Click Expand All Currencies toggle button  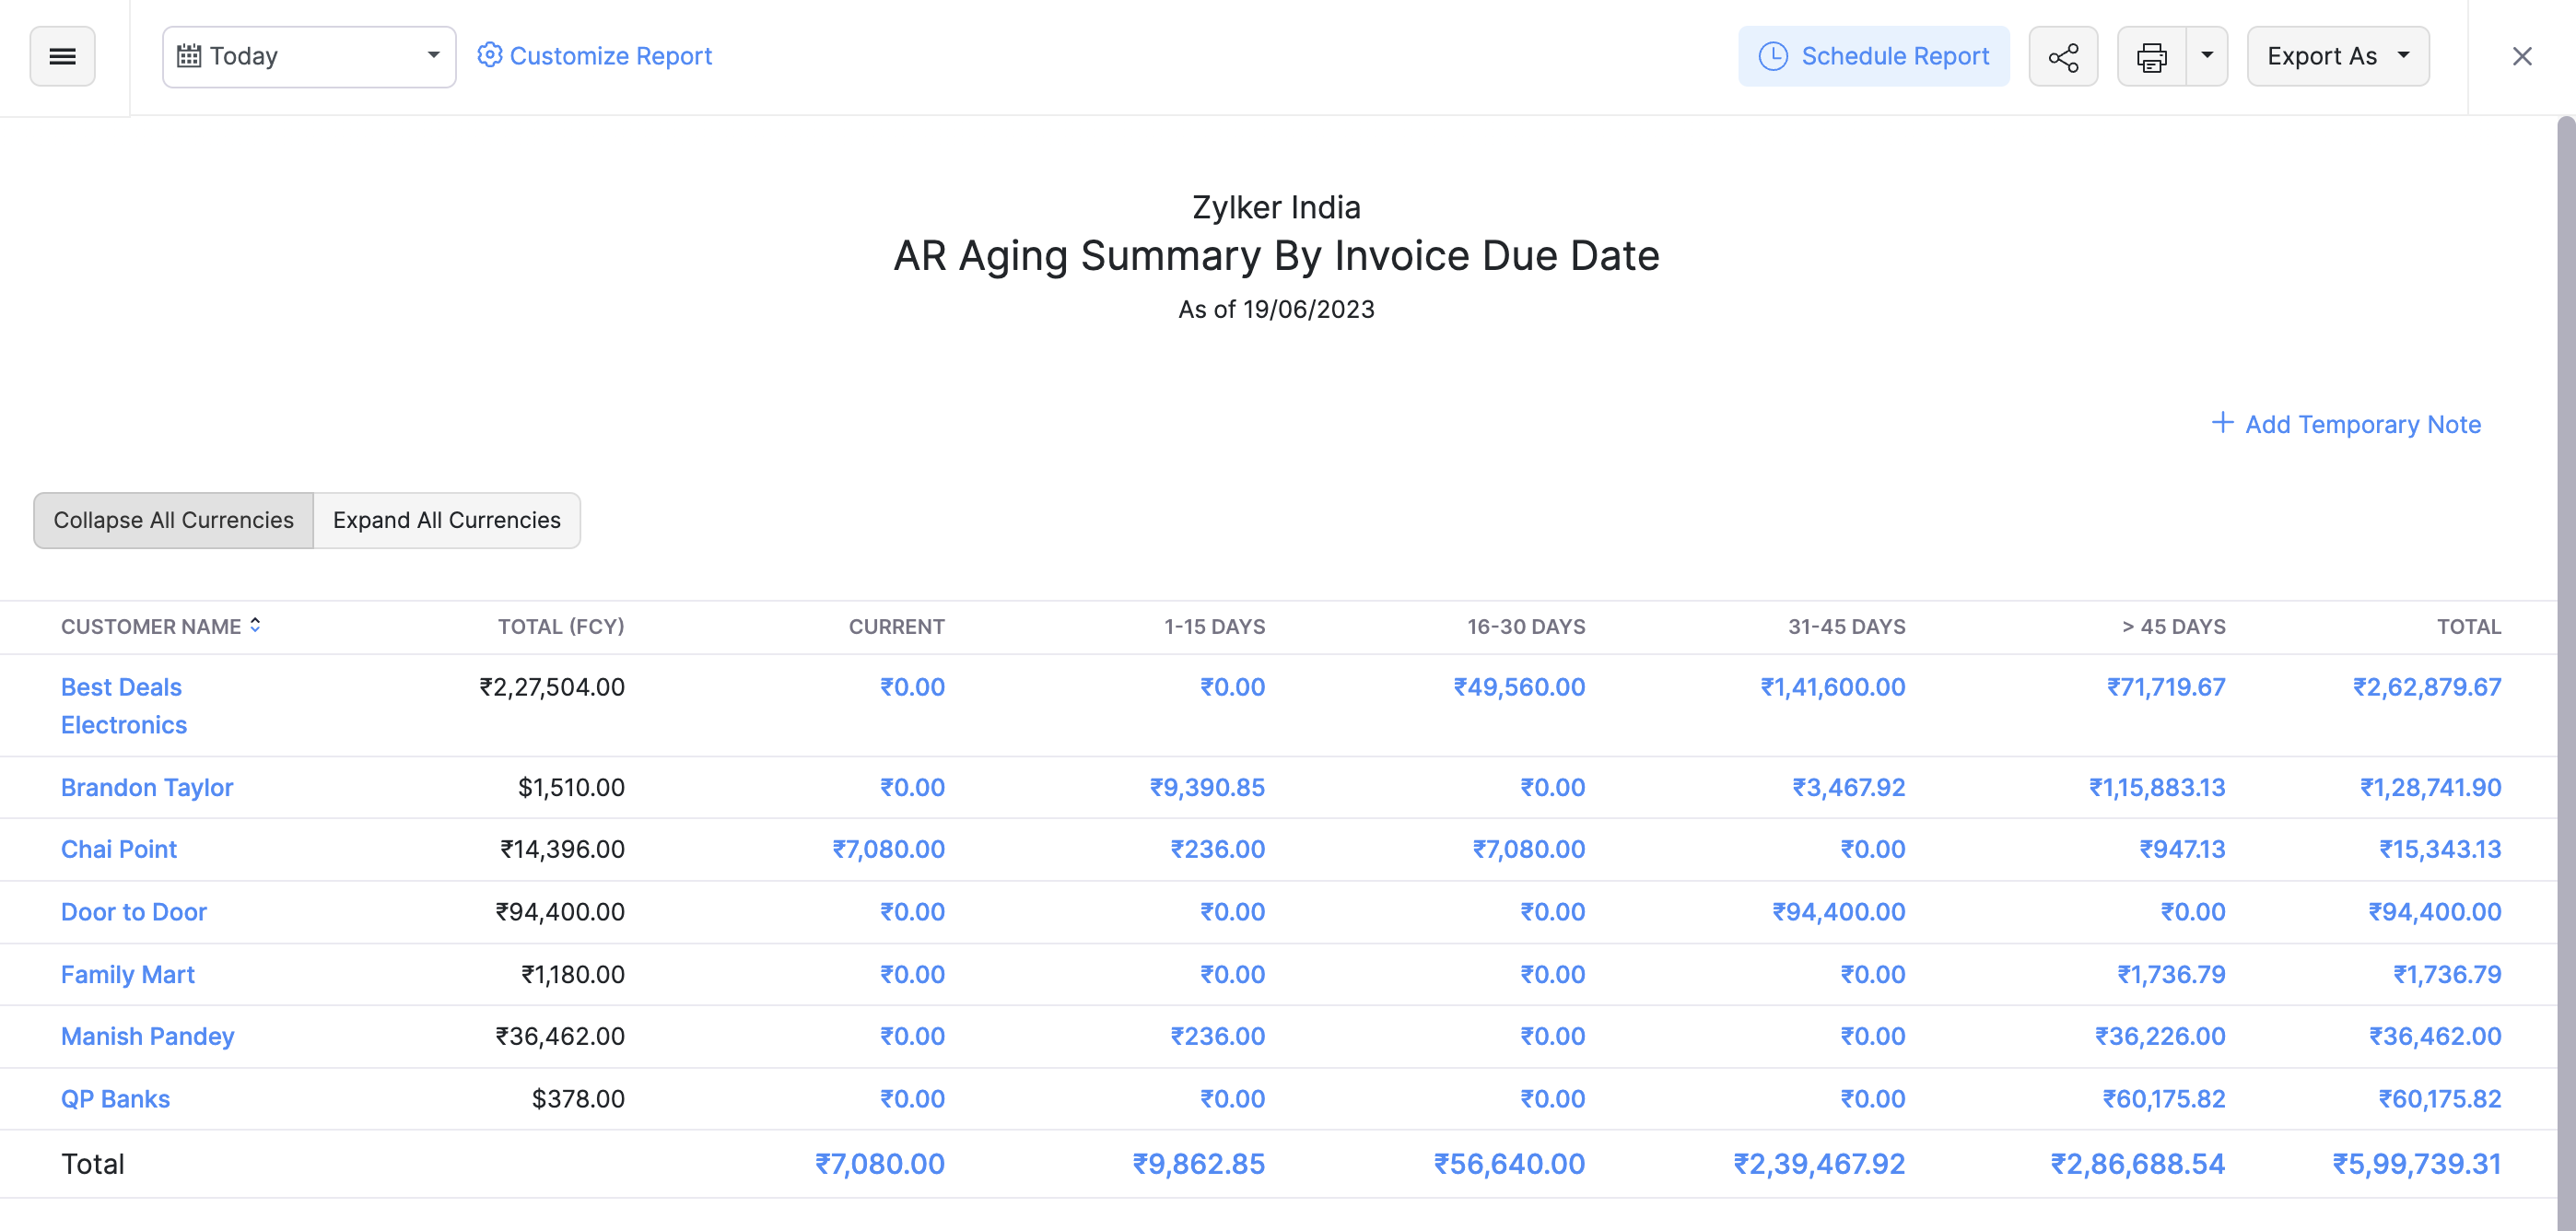click(447, 520)
